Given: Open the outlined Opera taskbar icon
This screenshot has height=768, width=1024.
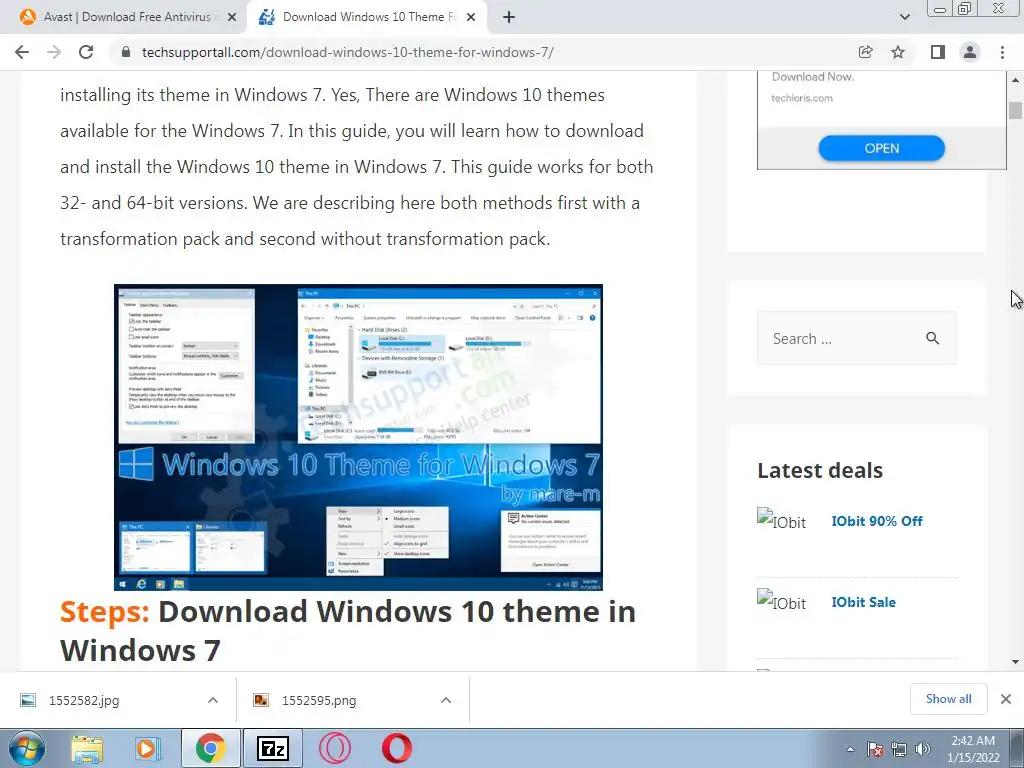Looking at the screenshot, I should [x=335, y=748].
